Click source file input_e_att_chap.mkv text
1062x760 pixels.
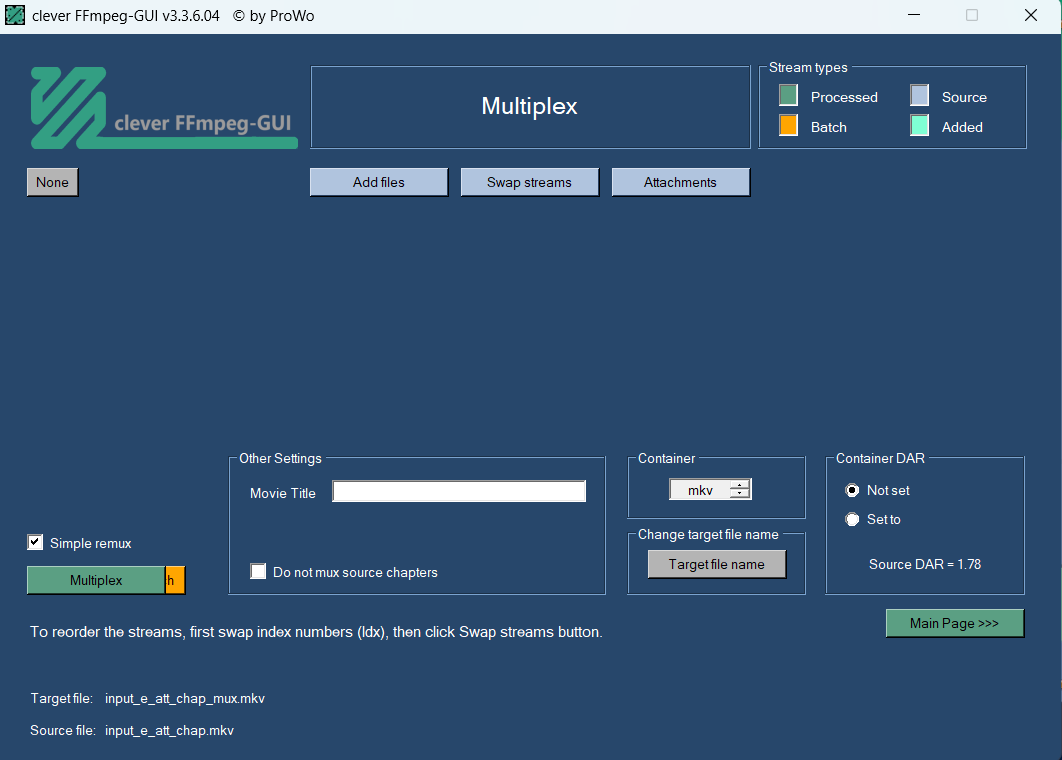(169, 730)
